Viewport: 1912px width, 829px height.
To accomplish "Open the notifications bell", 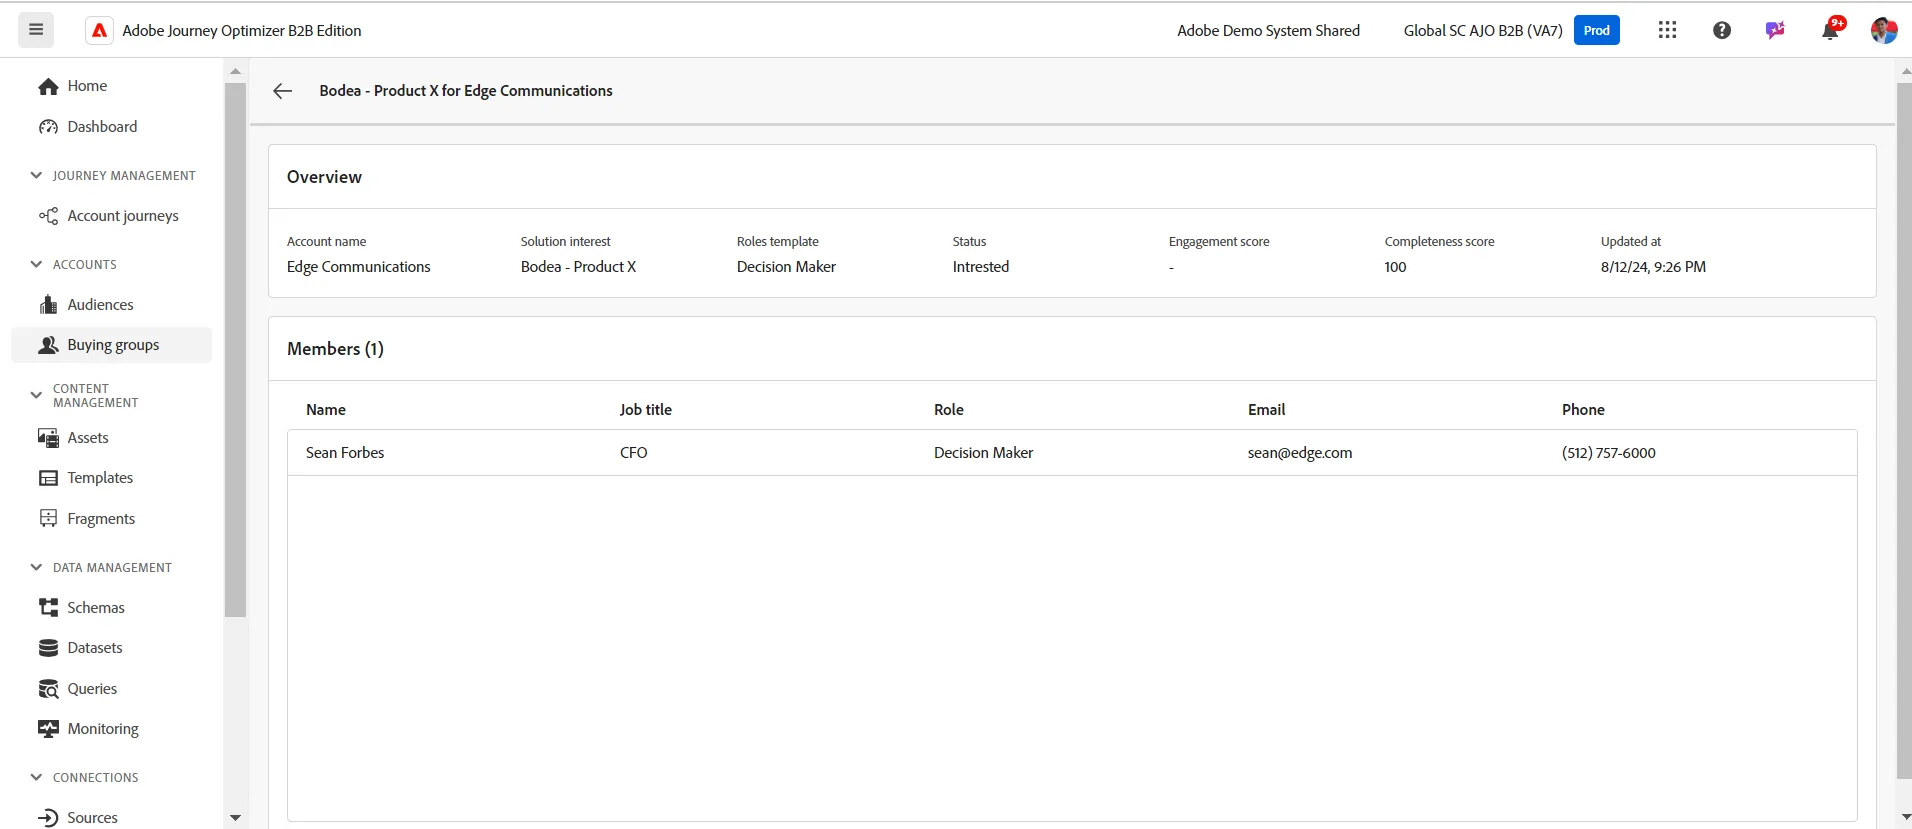I will click(1830, 30).
